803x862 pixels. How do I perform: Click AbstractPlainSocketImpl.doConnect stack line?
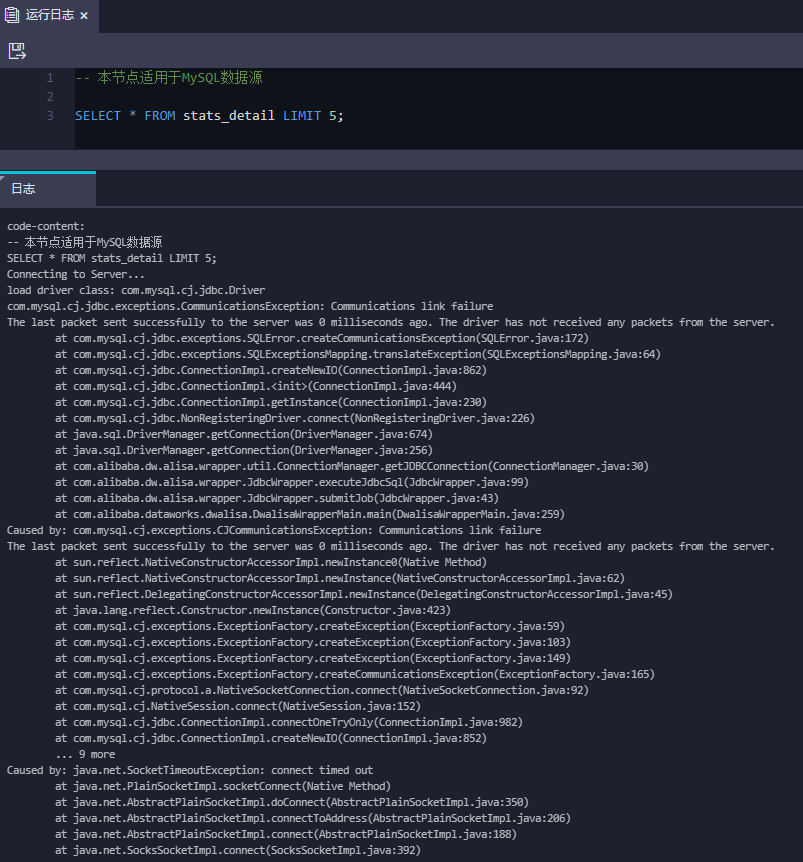292,802
